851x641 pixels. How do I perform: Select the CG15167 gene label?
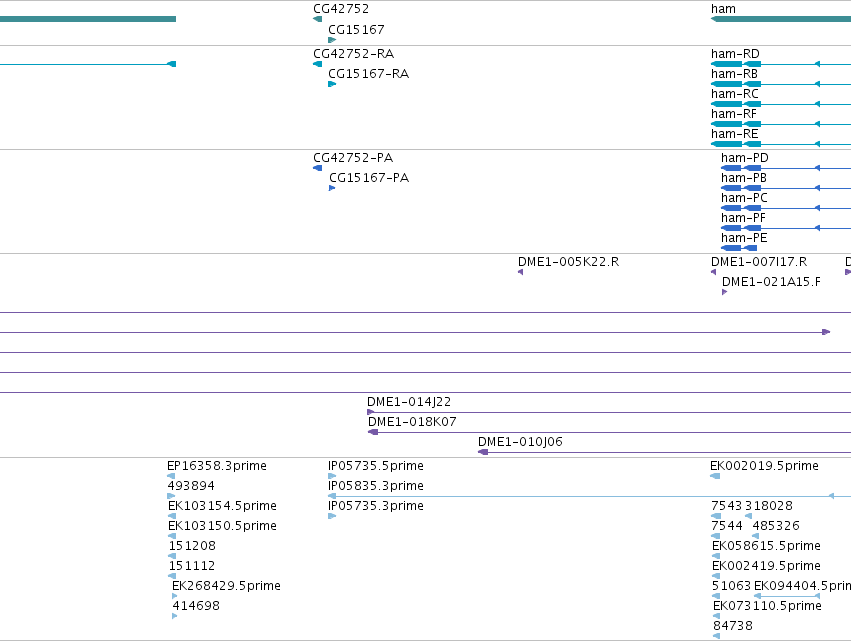click(x=356, y=29)
